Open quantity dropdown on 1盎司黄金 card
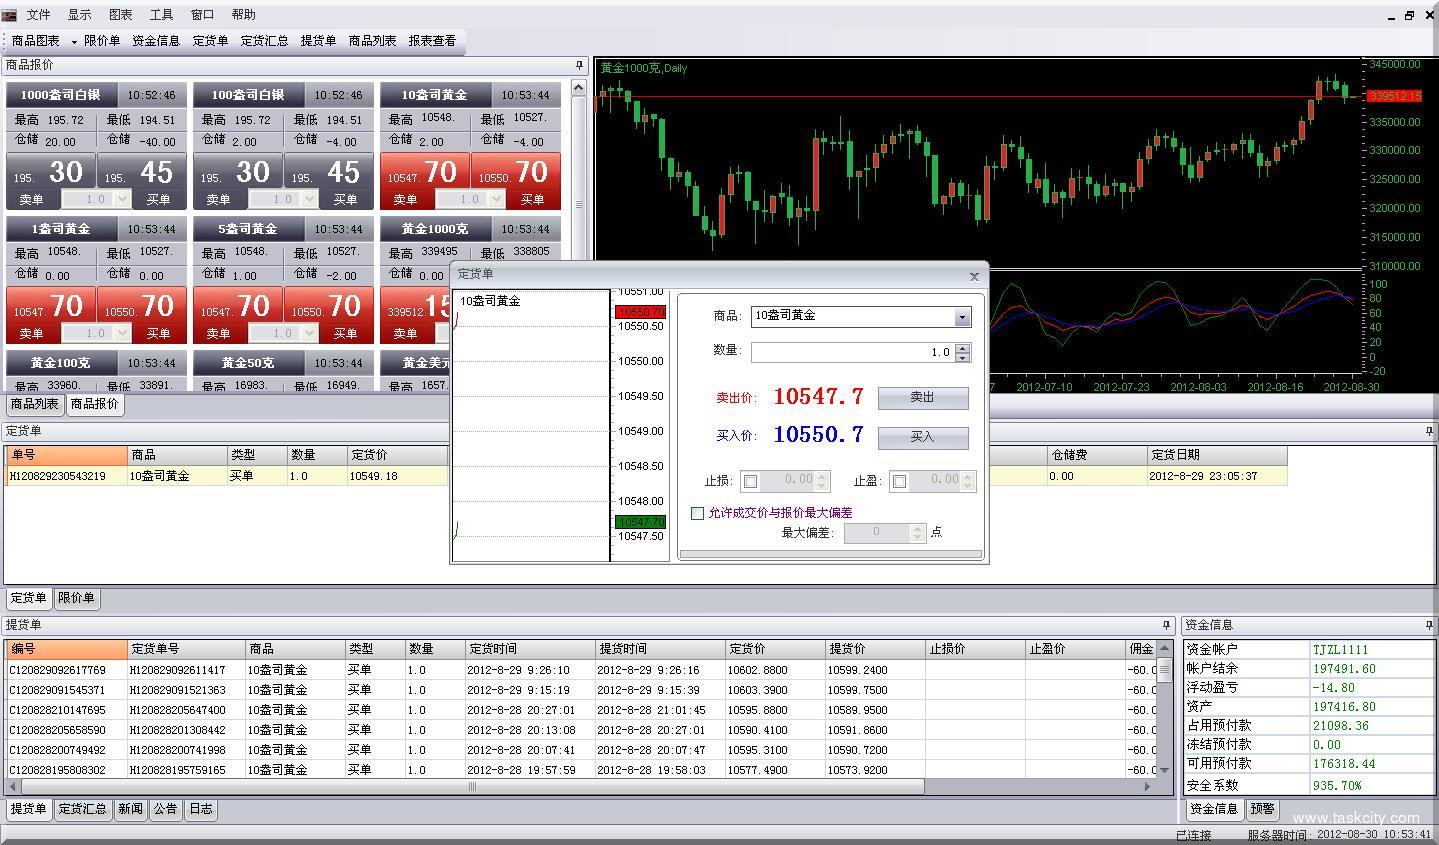This screenshot has height=845, width=1439. (123, 333)
